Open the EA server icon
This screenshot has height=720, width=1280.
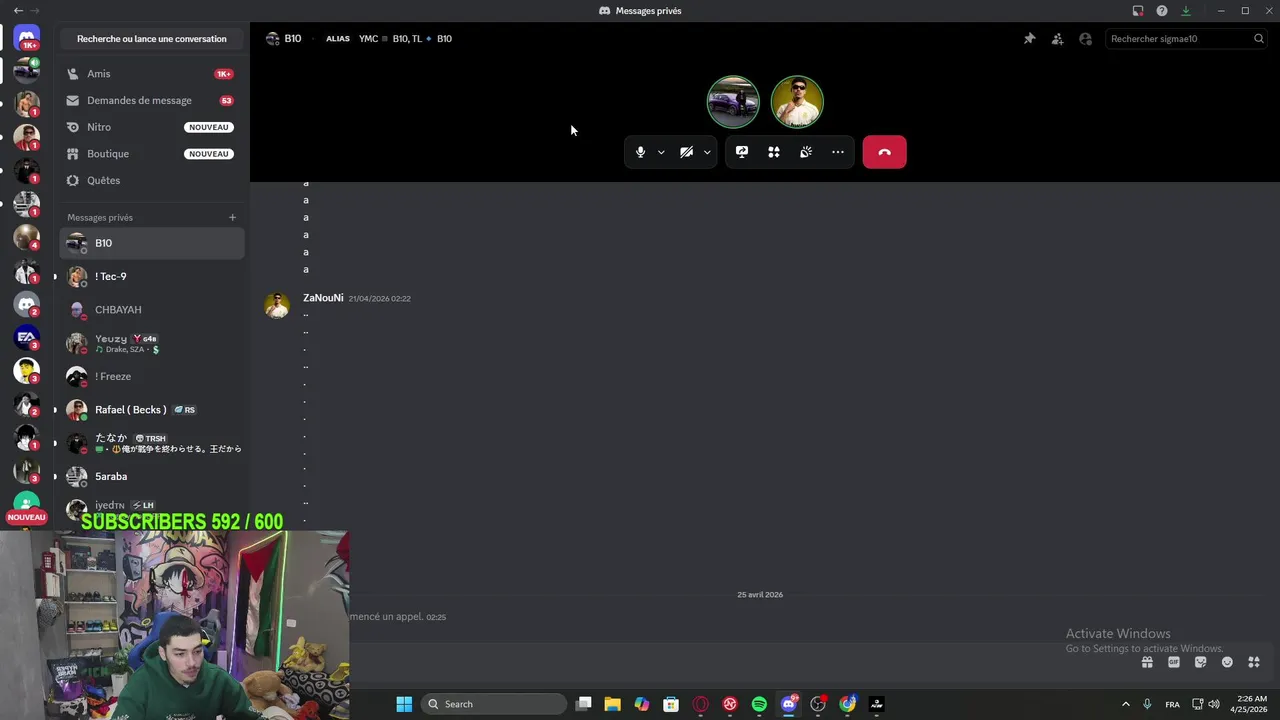(27, 337)
